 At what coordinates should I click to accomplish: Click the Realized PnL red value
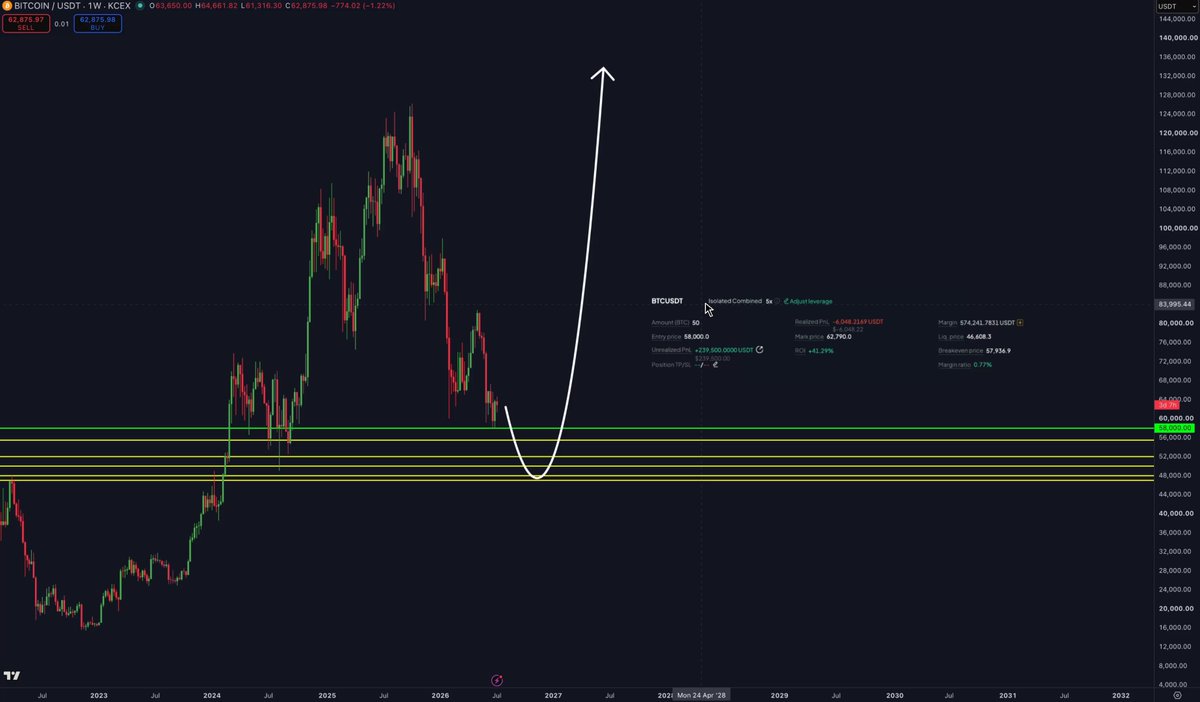(858, 322)
